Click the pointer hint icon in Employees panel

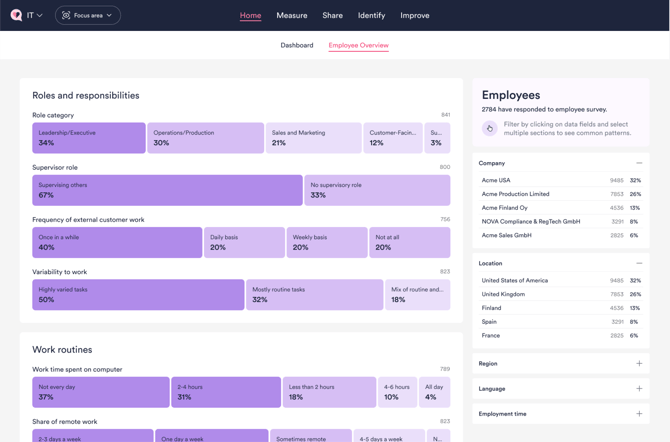pos(490,128)
